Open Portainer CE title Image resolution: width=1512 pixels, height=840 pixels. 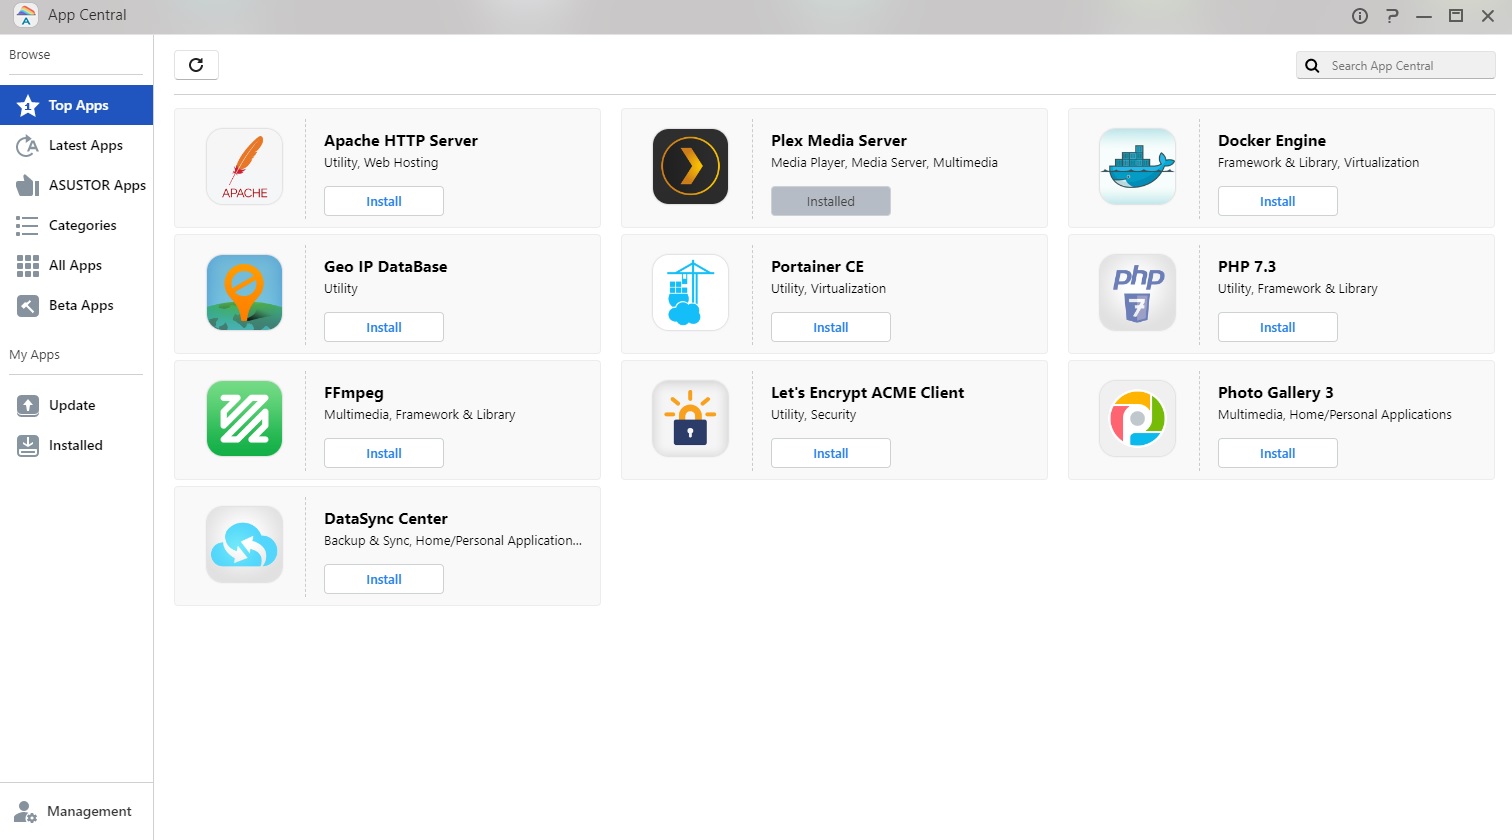817,267
